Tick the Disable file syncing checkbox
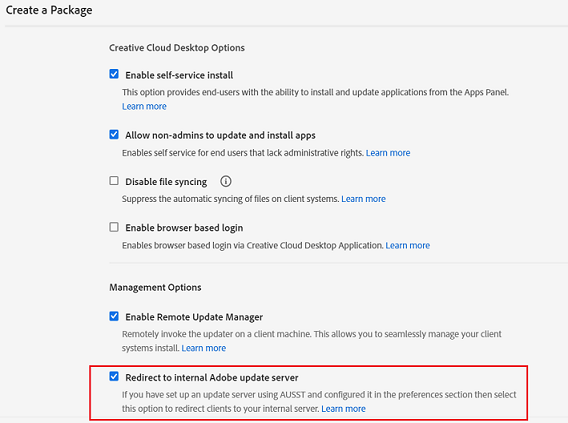The width and height of the screenshot is (568, 423). [114, 181]
